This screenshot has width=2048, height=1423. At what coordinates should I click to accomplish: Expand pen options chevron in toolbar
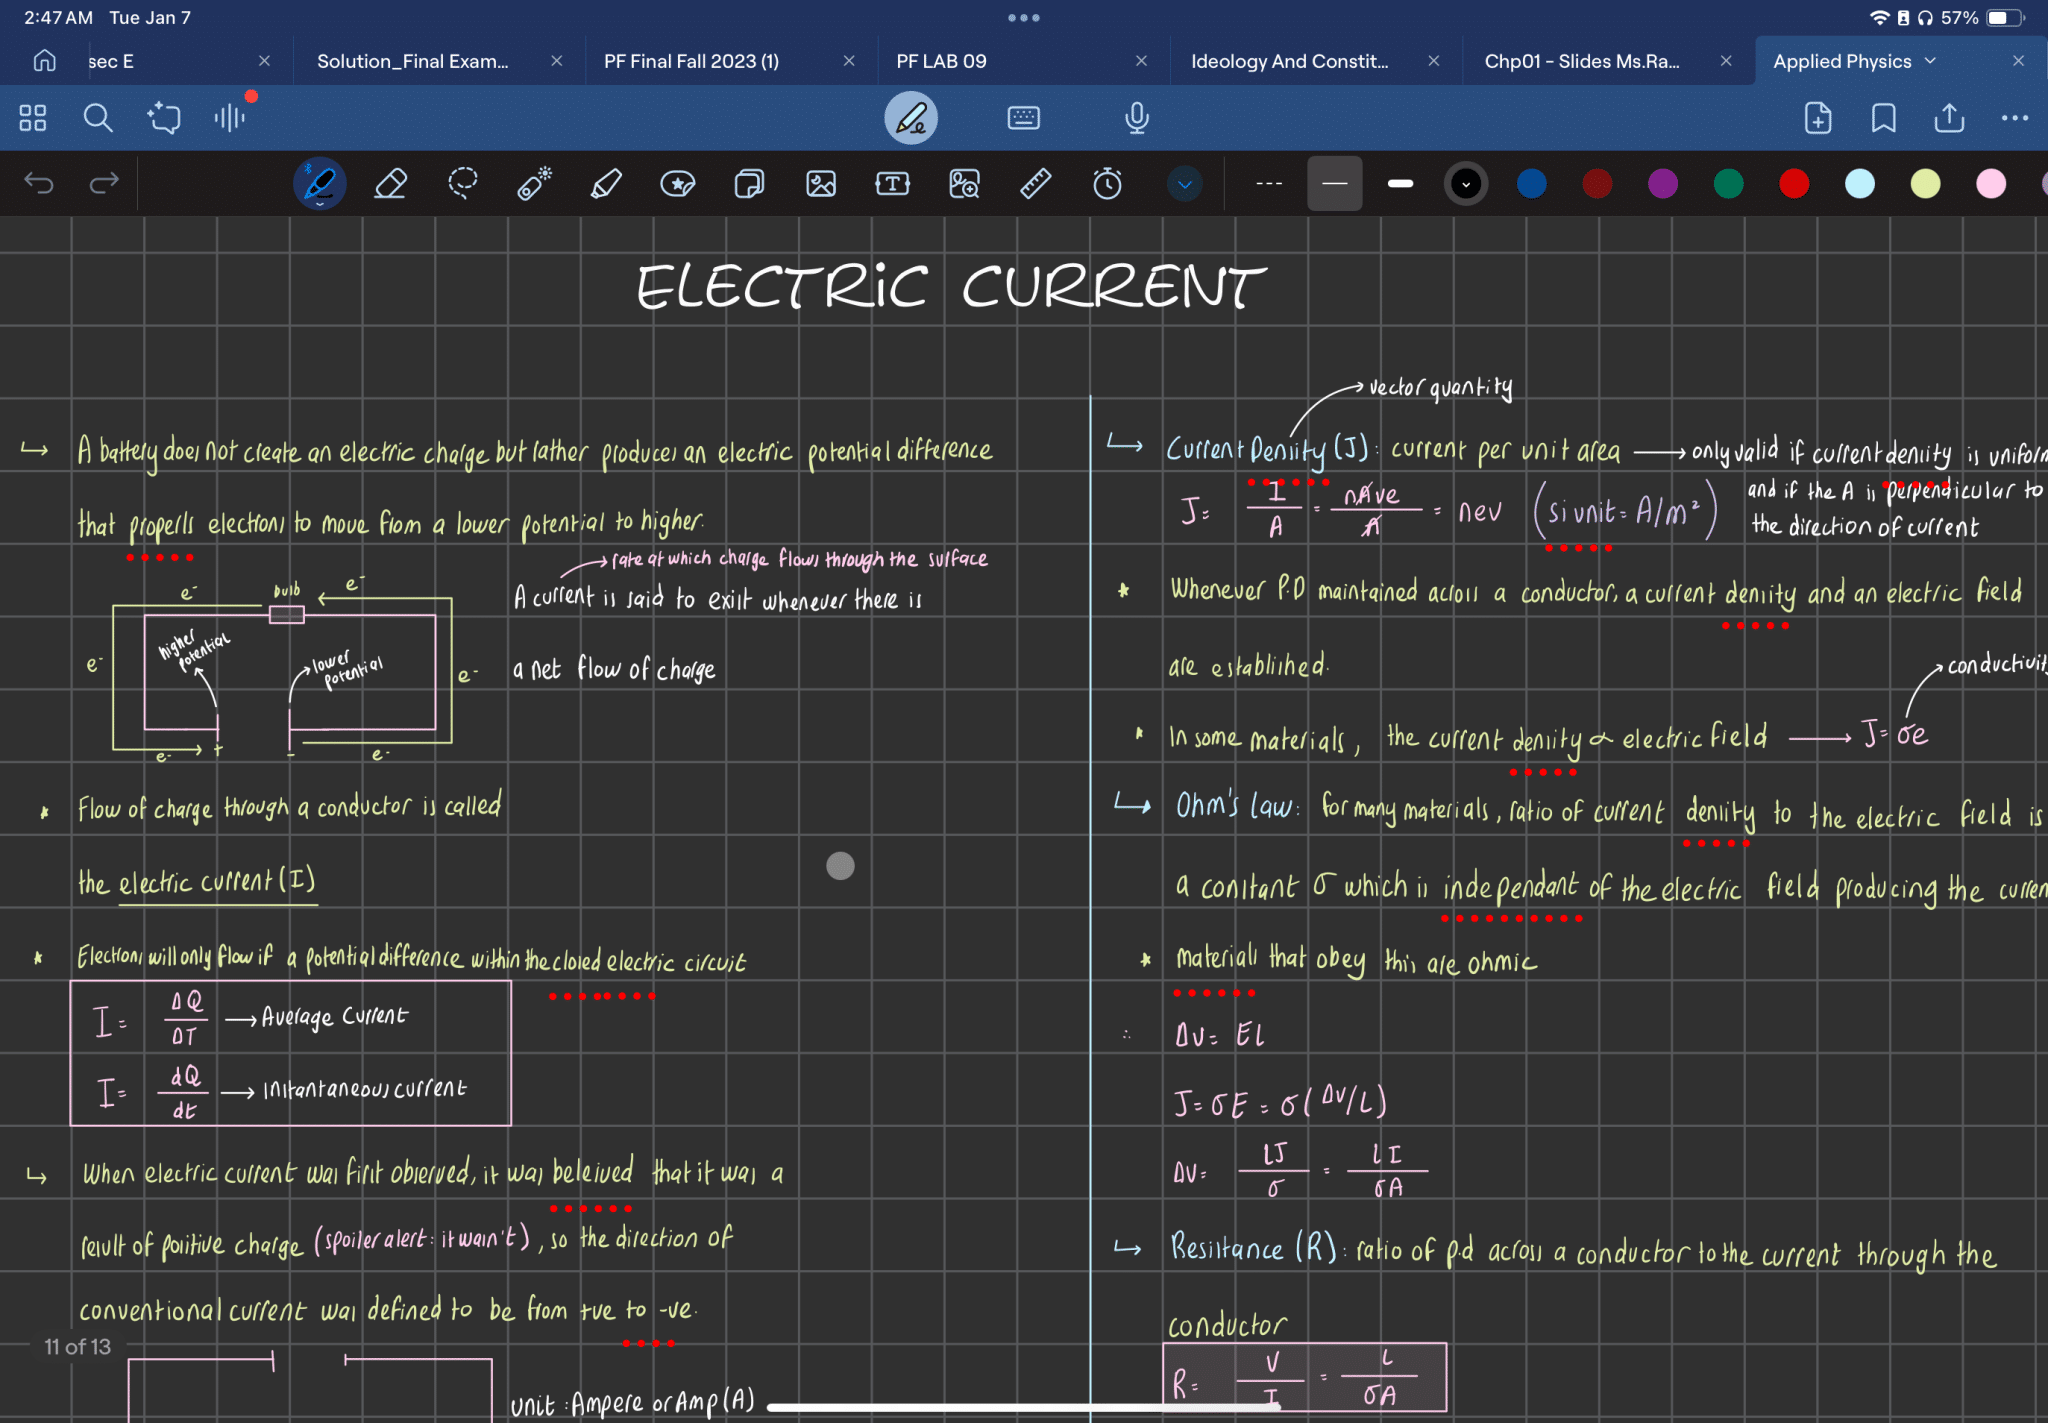coord(1184,184)
